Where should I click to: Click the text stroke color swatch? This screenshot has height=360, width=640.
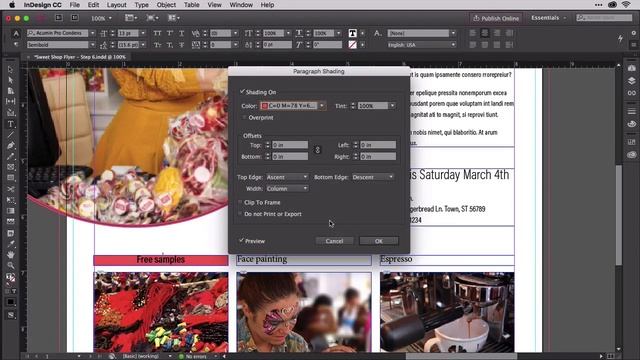[352, 45]
